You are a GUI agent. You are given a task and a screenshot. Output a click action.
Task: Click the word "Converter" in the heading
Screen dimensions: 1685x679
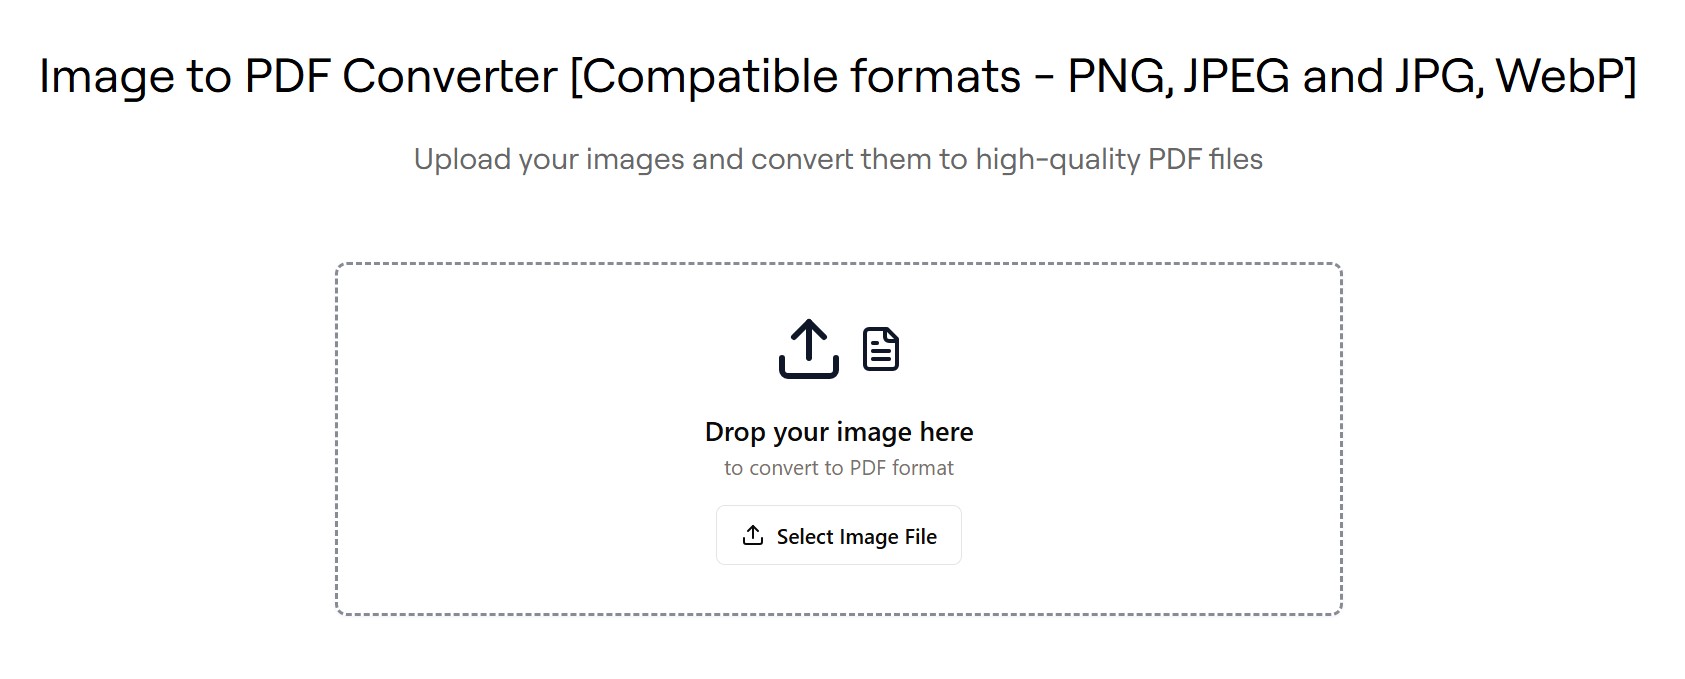449,77
